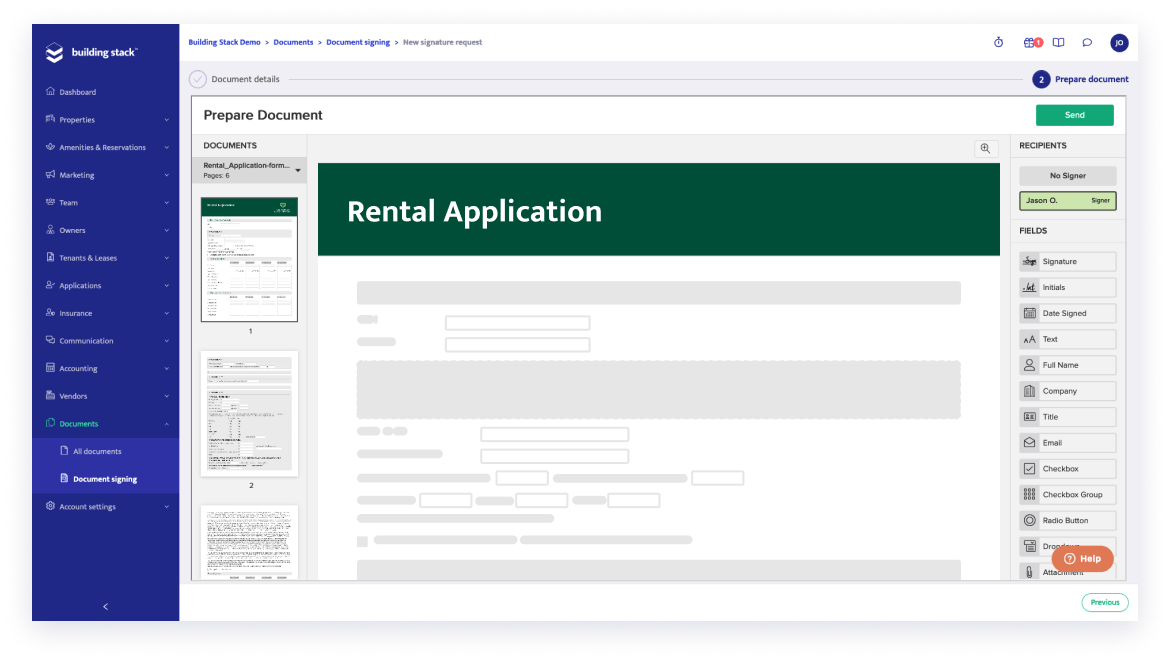Select the Checkbox field tool
The width and height of the screenshot is (1170, 662).
coord(1067,468)
